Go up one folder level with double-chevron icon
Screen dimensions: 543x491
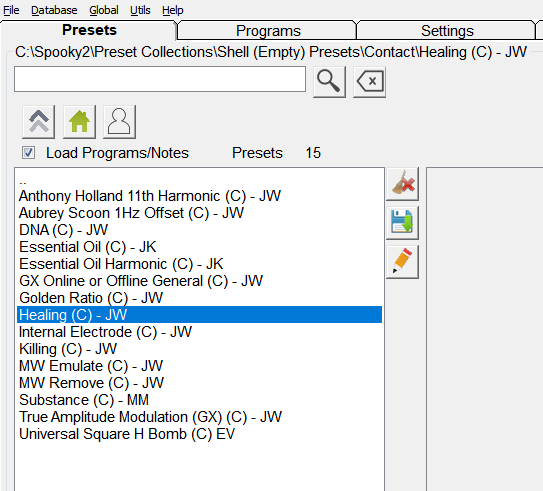[x=38, y=122]
